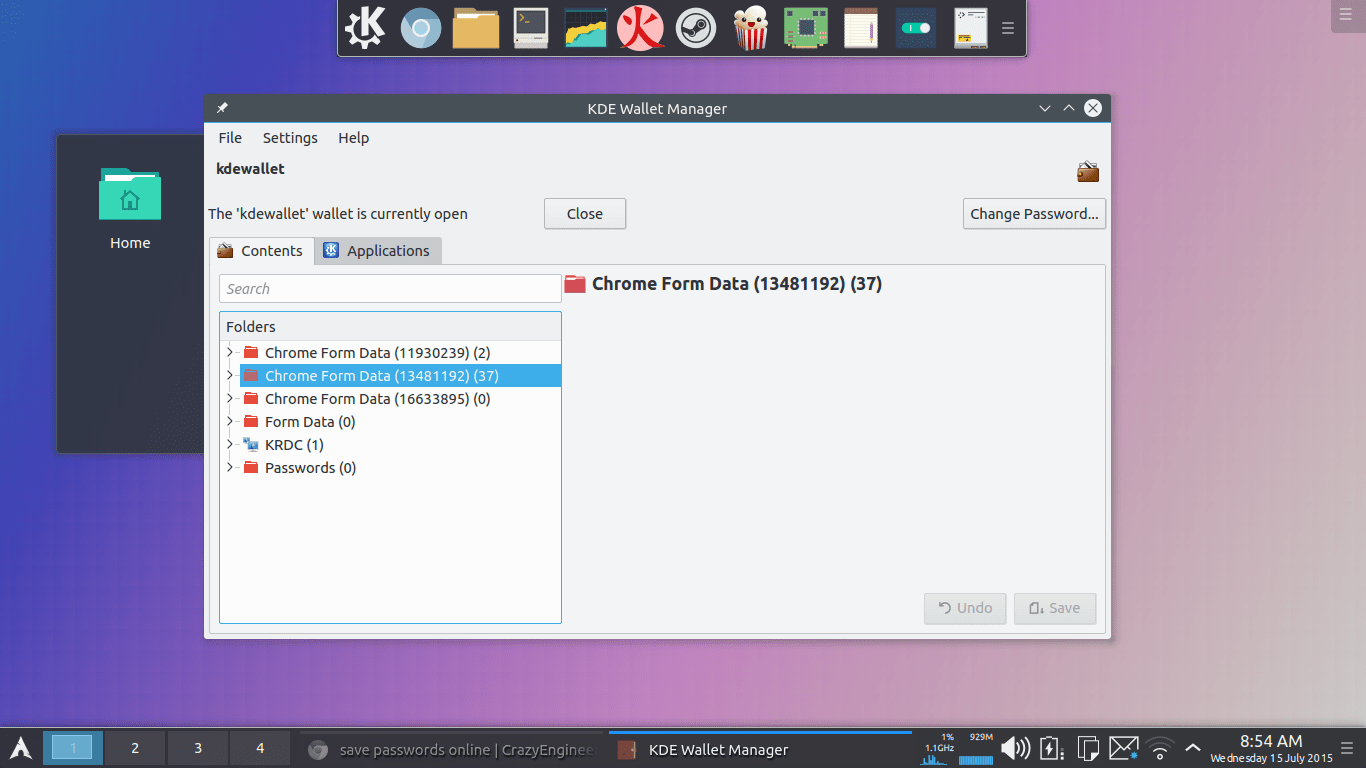Switch to the Contents tab
This screenshot has width=1366, height=768.
coord(261,251)
